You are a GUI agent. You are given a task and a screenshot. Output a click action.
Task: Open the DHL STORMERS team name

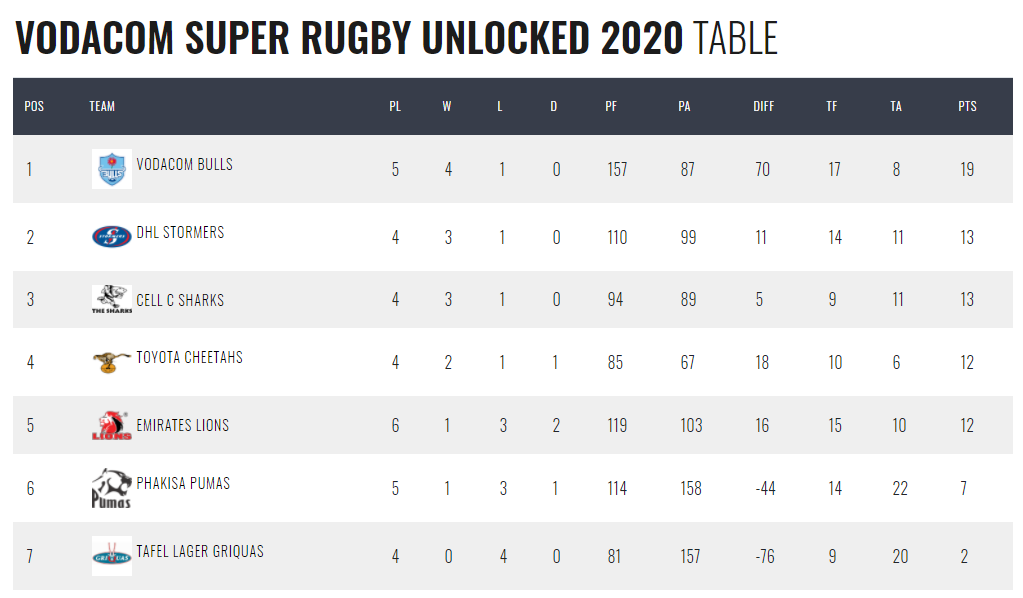coord(180,232)
